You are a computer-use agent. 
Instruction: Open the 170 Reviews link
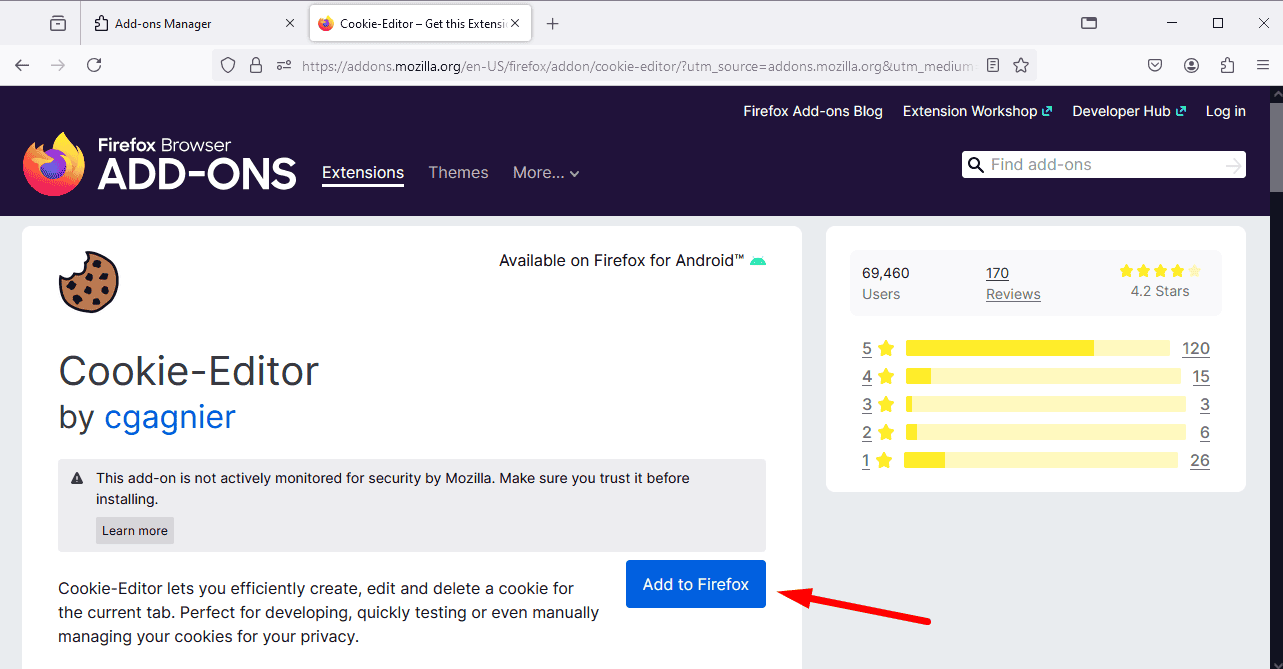pos(1012,283)
